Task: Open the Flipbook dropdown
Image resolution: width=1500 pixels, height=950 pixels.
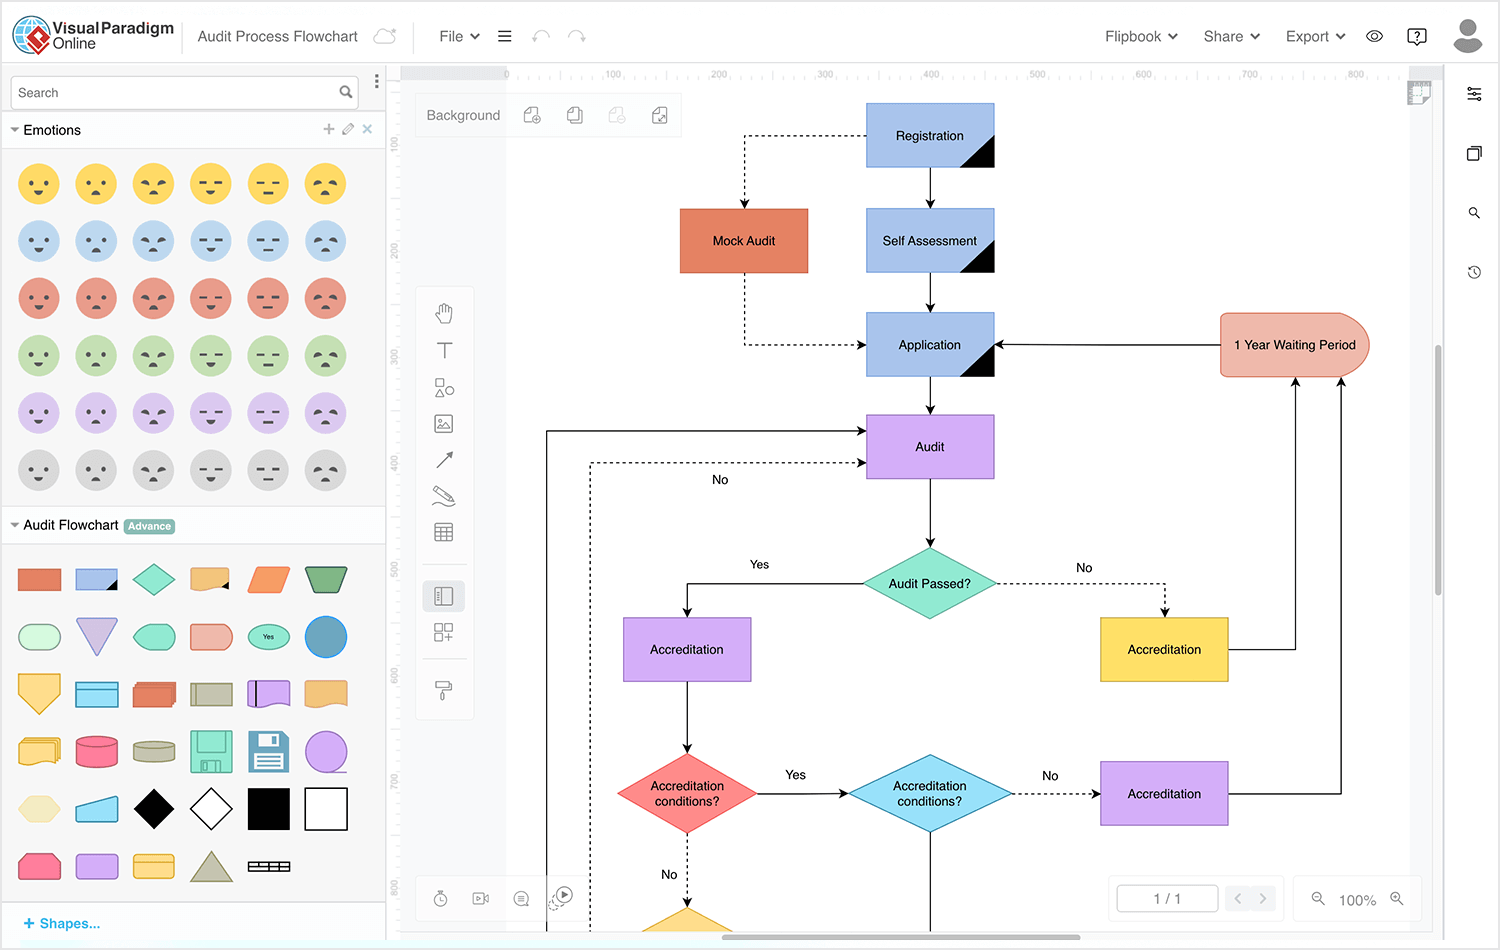Action: point(1141,36)
